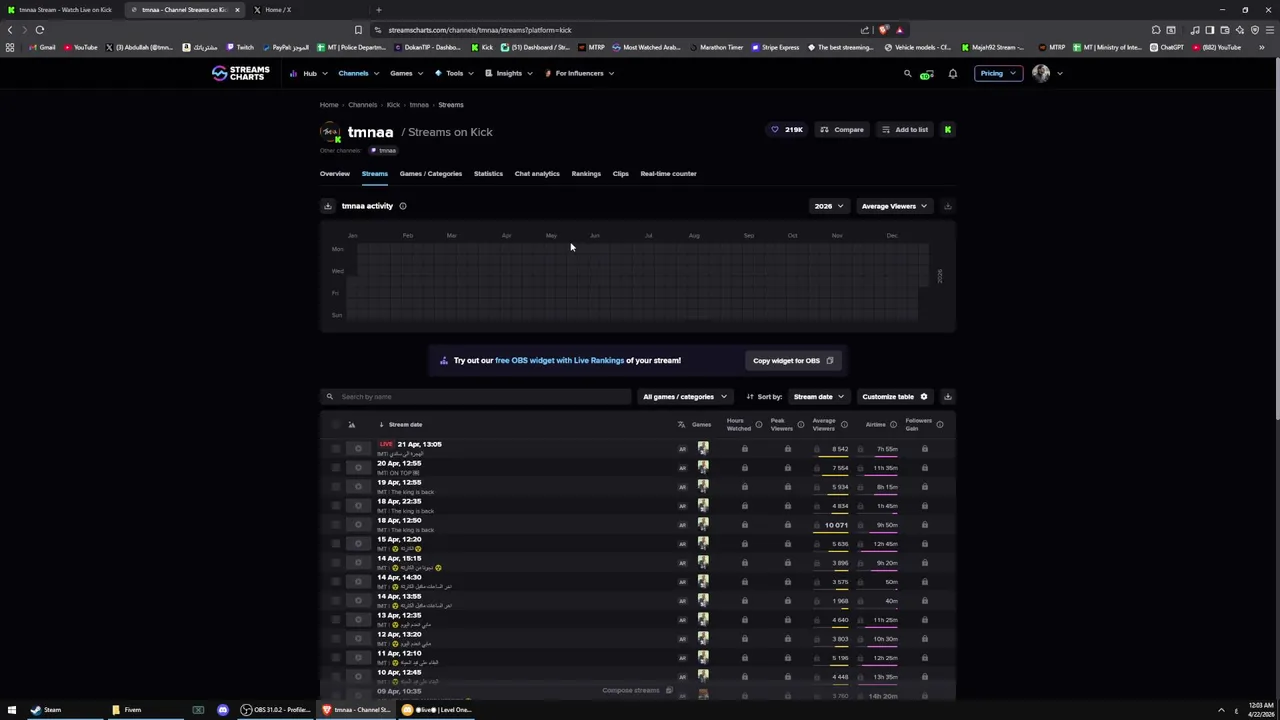Download tmnaa activity using left download icon

click(327, 206)
